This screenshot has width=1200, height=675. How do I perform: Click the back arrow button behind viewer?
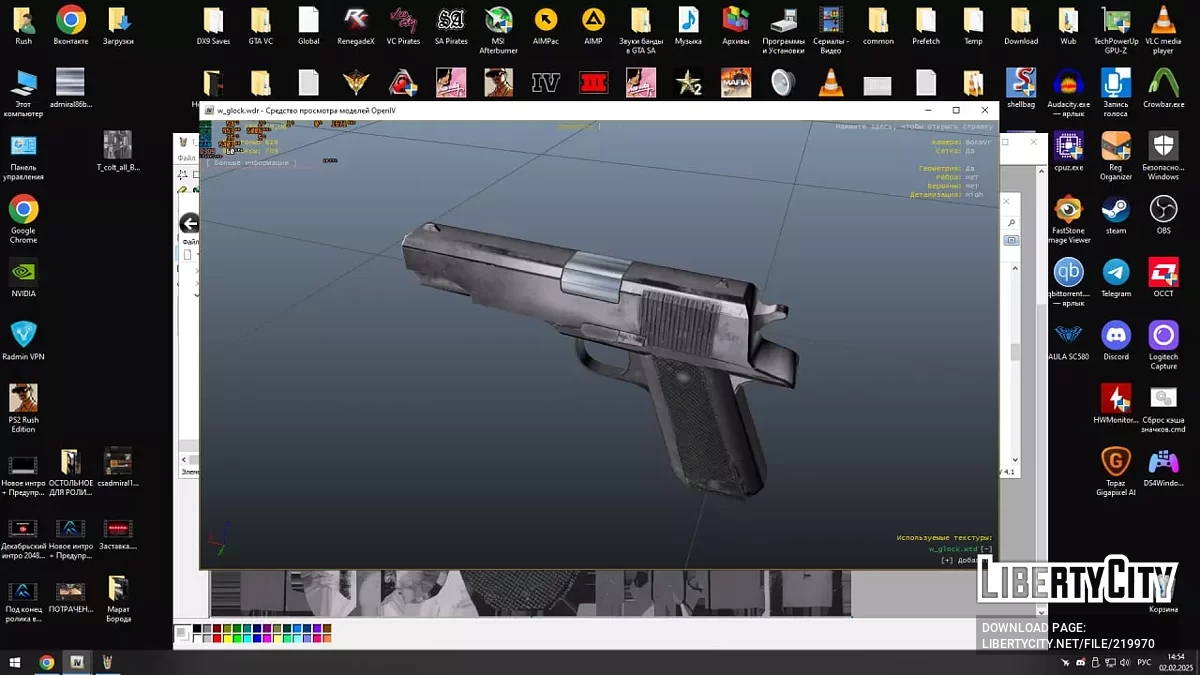[189, 224]
